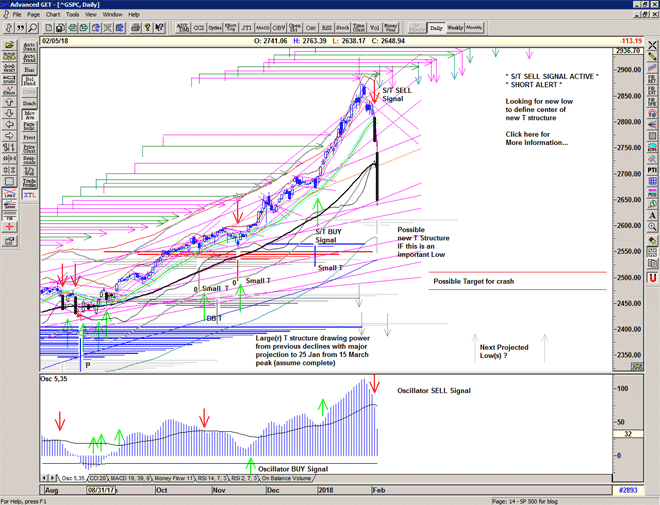The height and width of the screenshot is (505, 660).
Task: Open the Window menu
Action: point(112,15)
